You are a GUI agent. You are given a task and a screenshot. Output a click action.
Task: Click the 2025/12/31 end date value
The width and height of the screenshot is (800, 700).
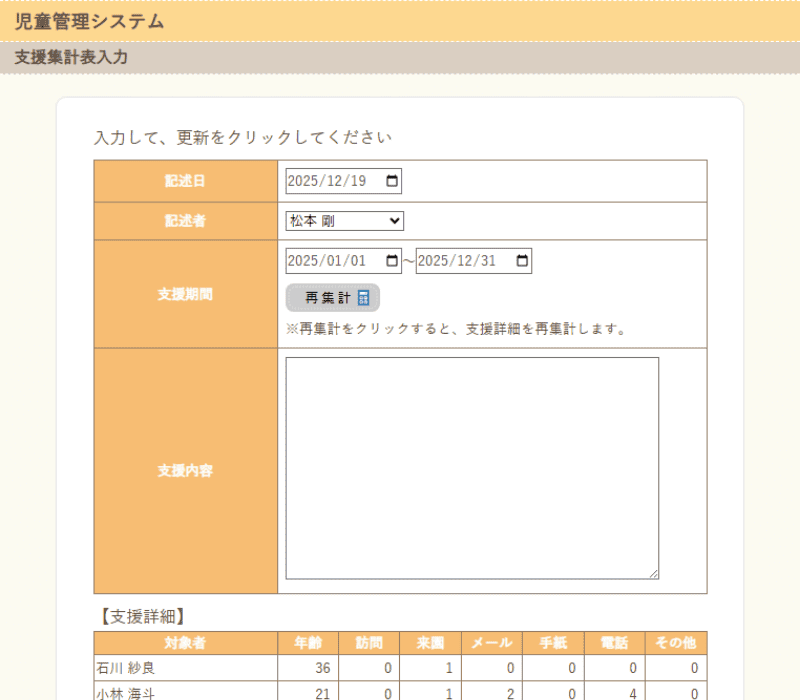(x=458, y=261)
